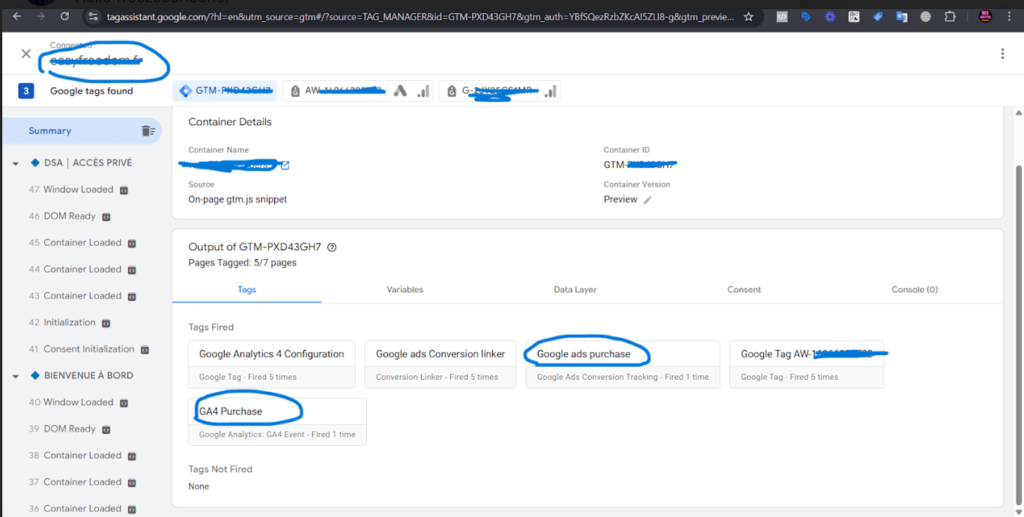Image resolution: width=1024 pixels, height=517 pixels.
Task: Click the QR code extension icon
Action: [x=854, y=17]
